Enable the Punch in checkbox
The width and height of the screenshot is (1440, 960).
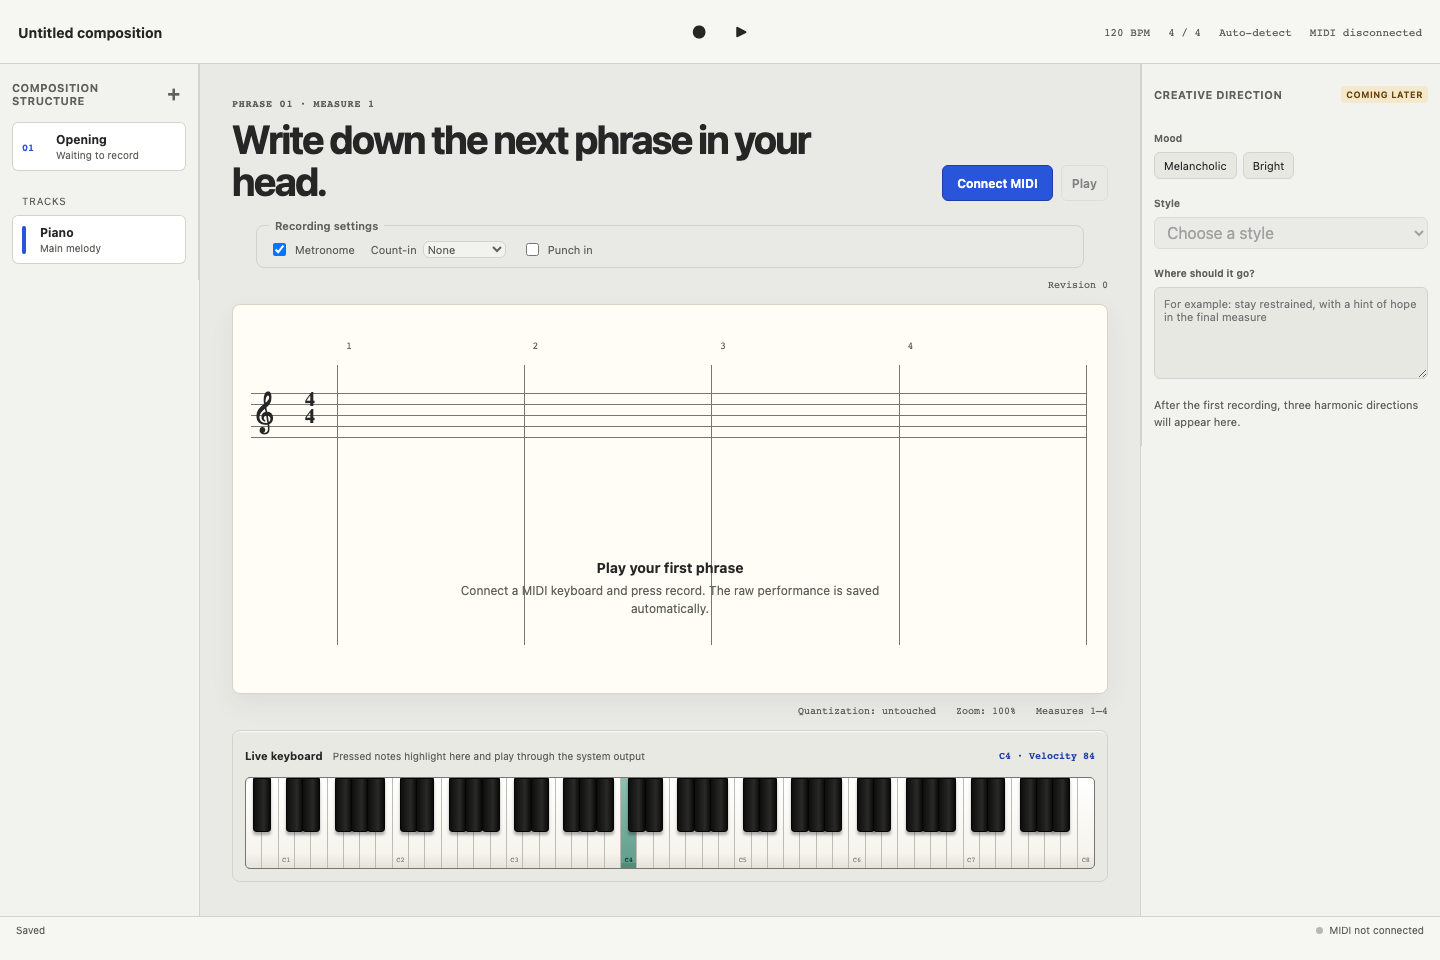[533, 250]
